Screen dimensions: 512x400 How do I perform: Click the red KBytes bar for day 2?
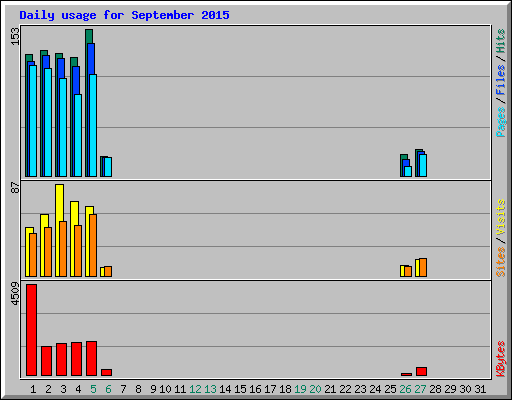click(46, 361)
